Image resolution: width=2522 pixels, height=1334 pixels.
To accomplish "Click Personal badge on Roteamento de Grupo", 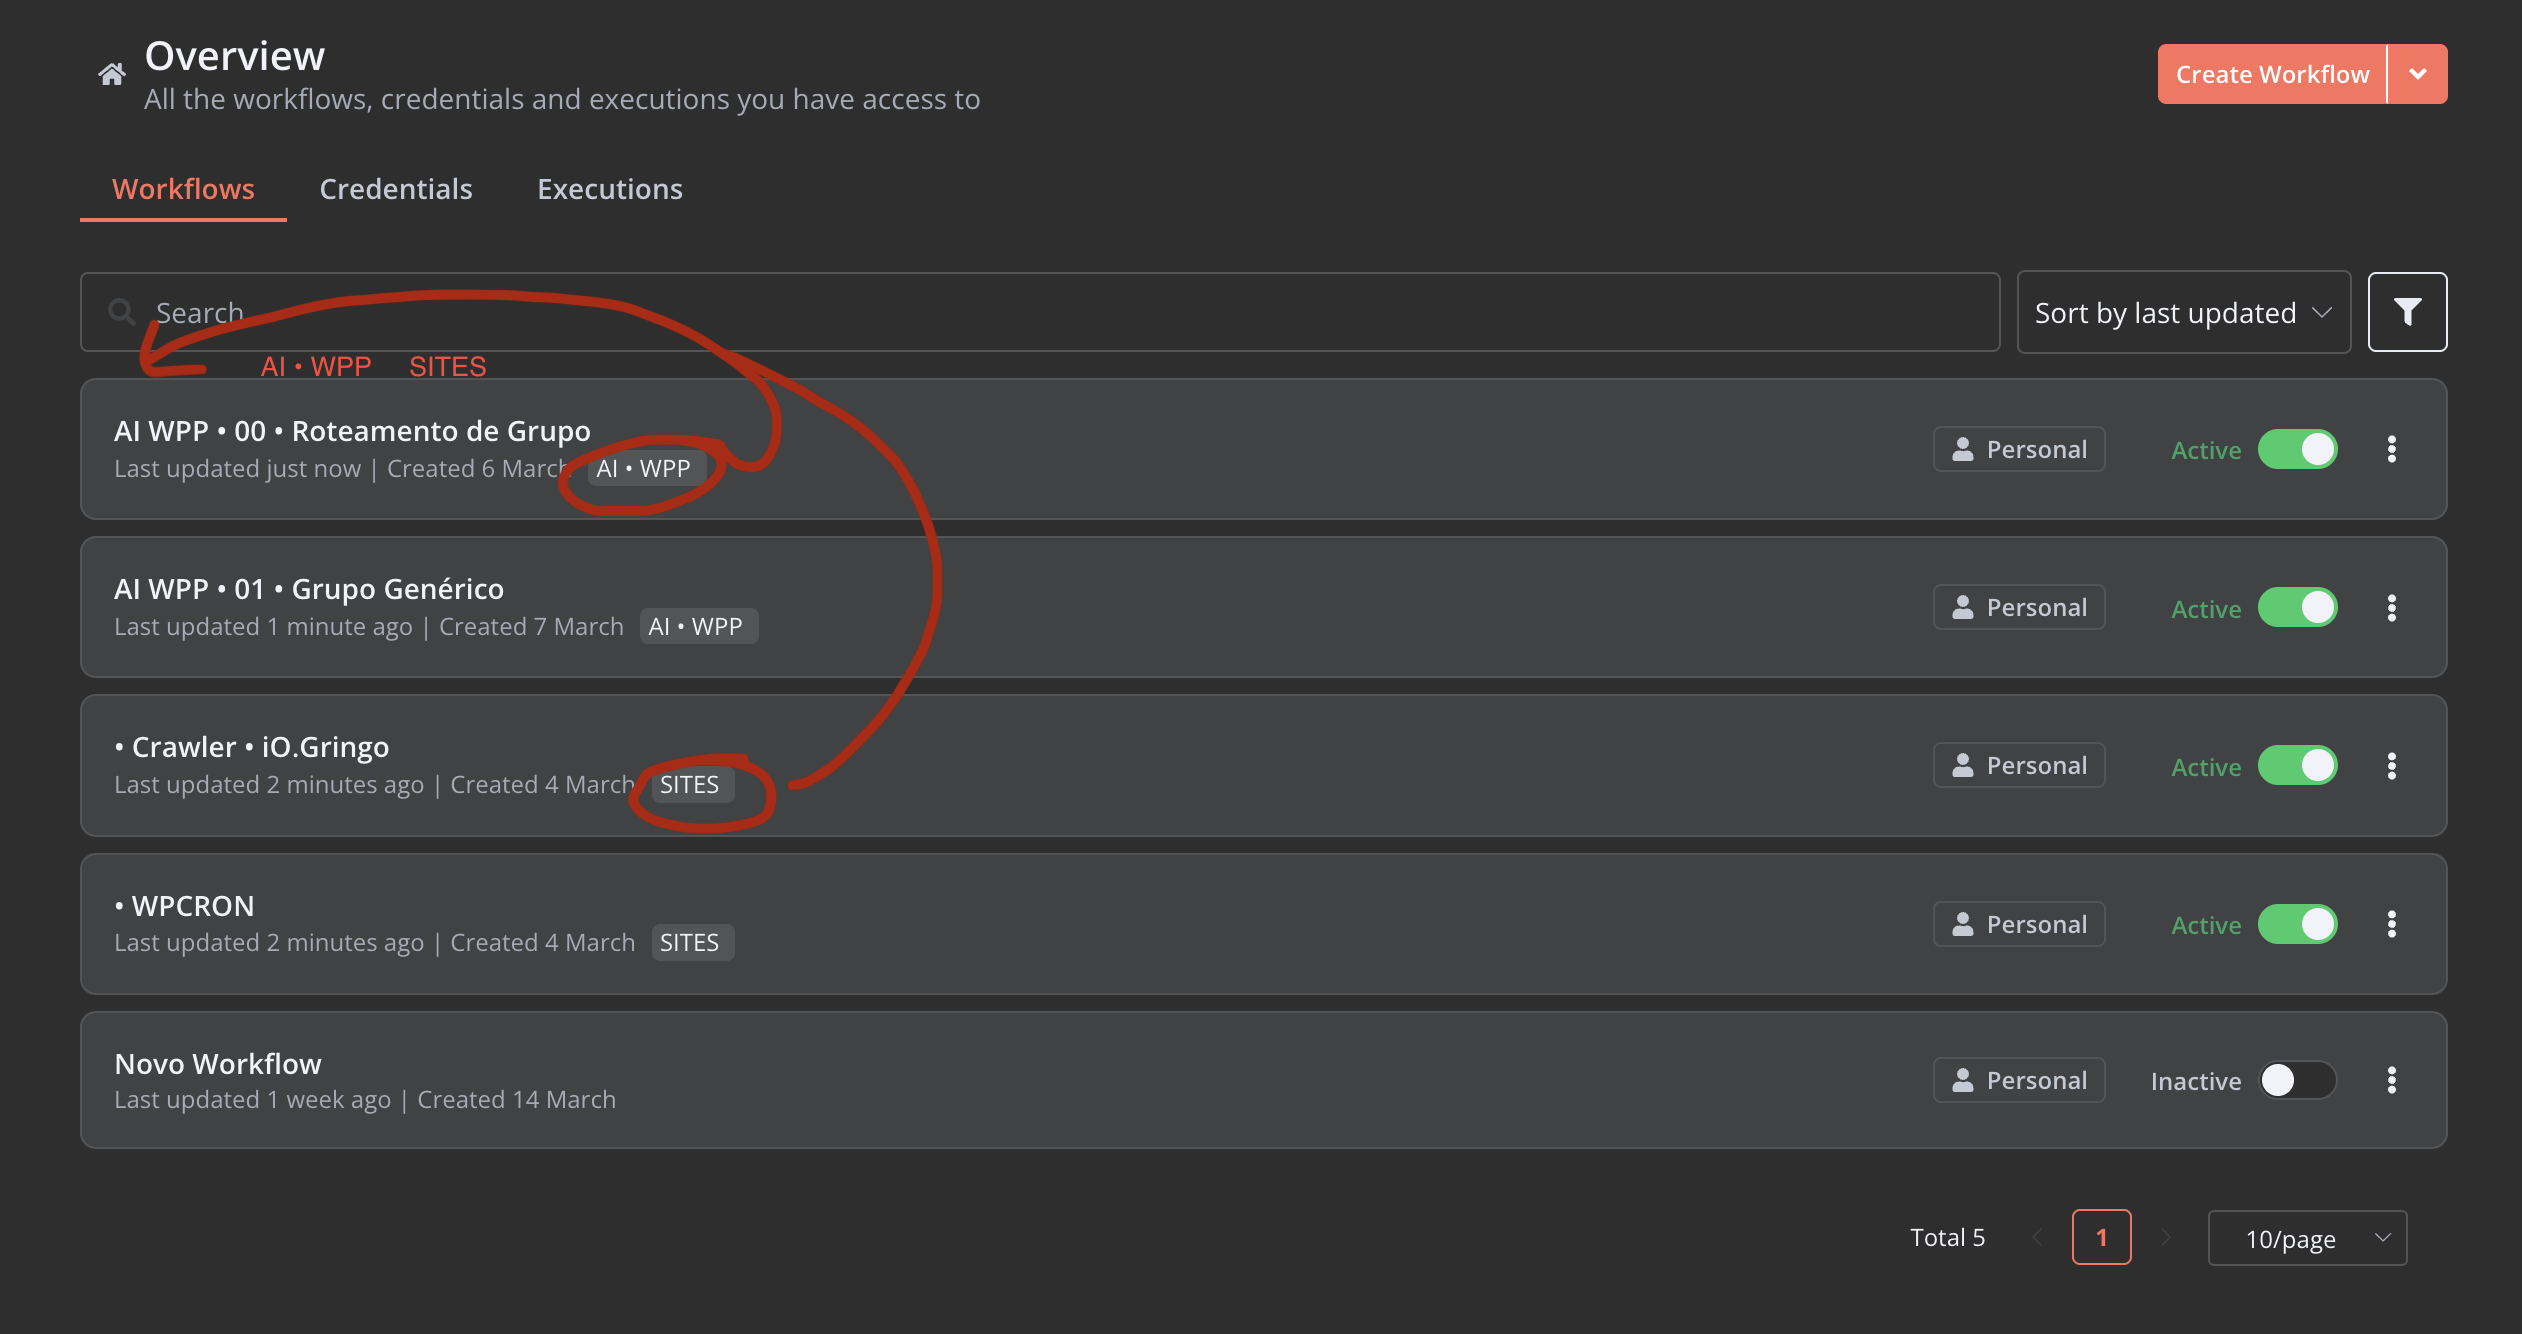I will point(2019,449).
